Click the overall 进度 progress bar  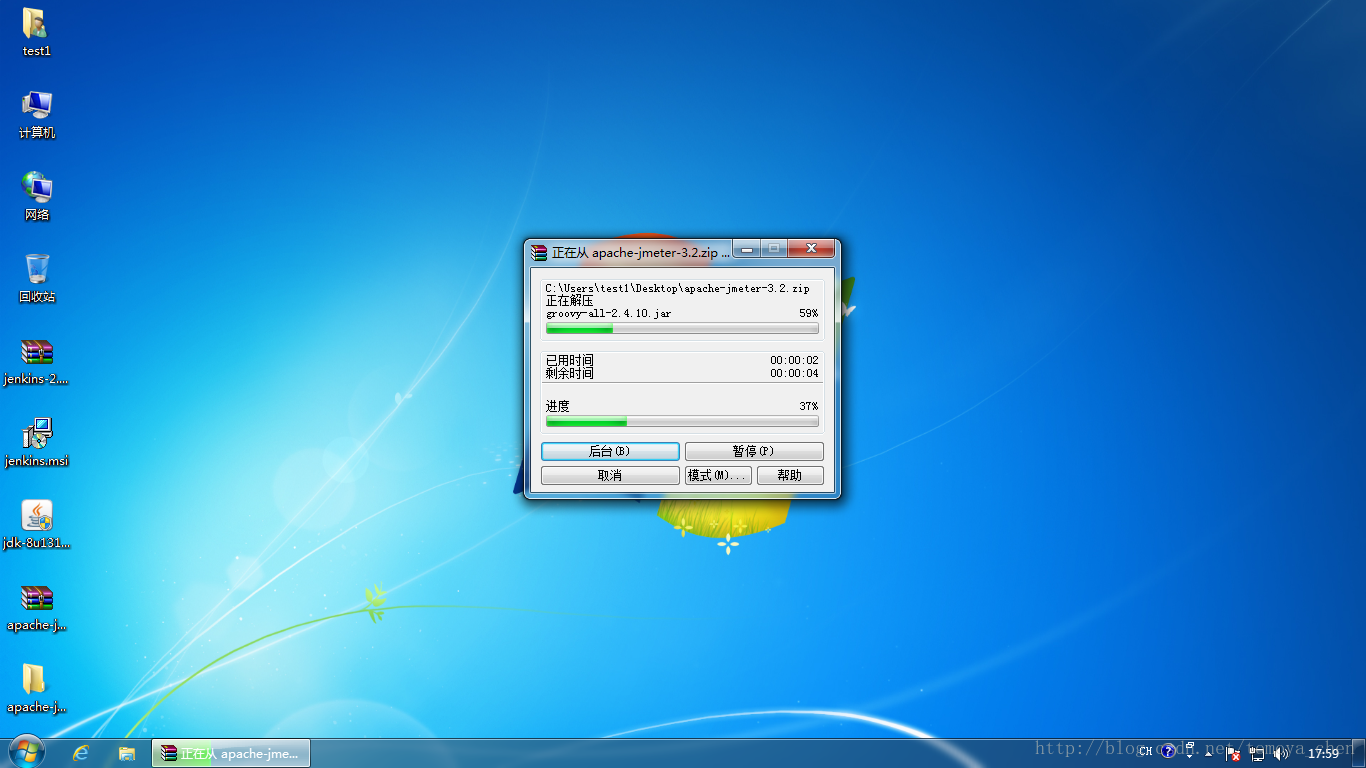point(682,421)
